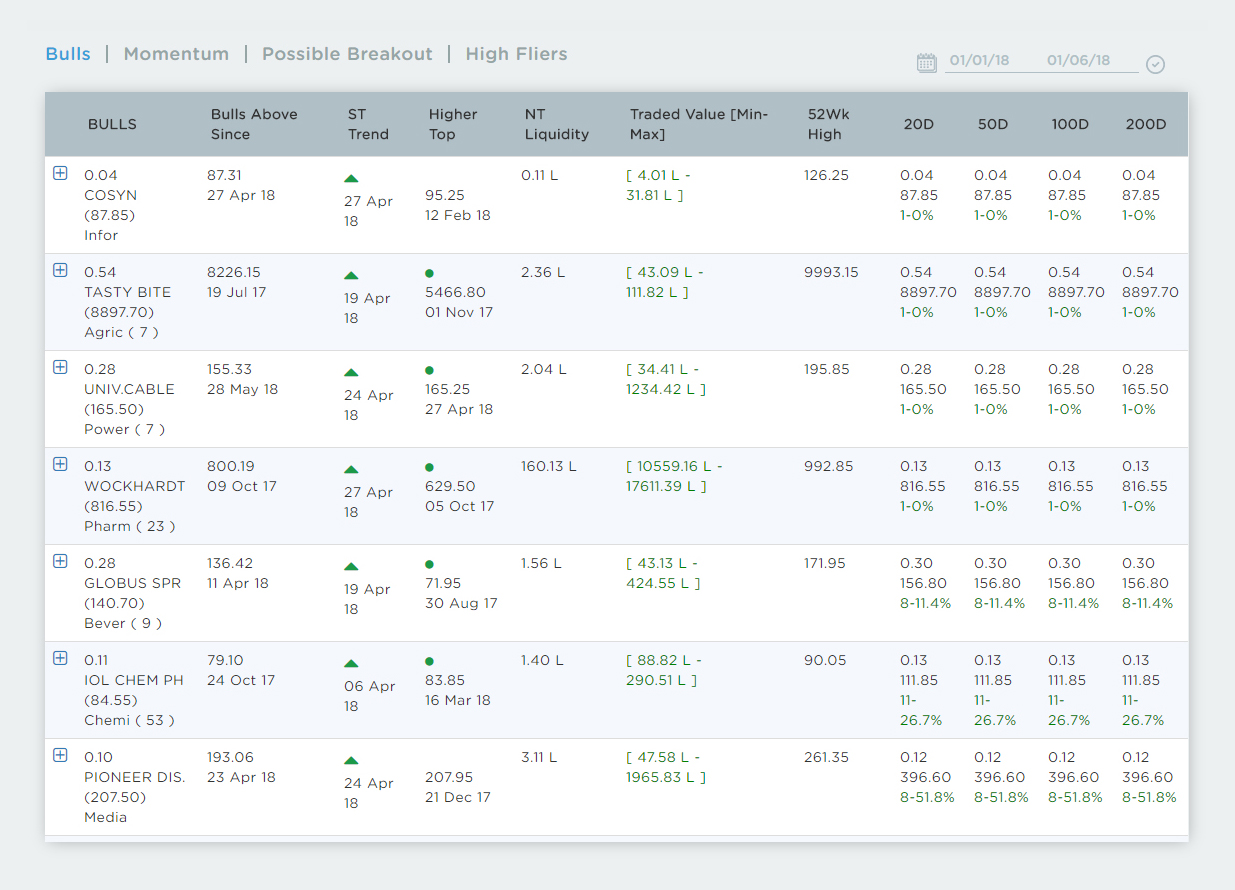Click Bulls Above Since value 800.19
Image resolution: width=1235 pixels, height=890 pixels.
(x=231, y=466)
